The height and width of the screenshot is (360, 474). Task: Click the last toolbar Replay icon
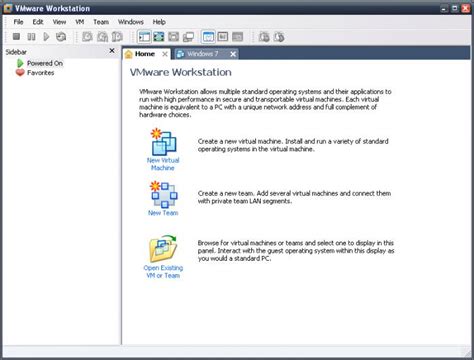coord(279,37)
